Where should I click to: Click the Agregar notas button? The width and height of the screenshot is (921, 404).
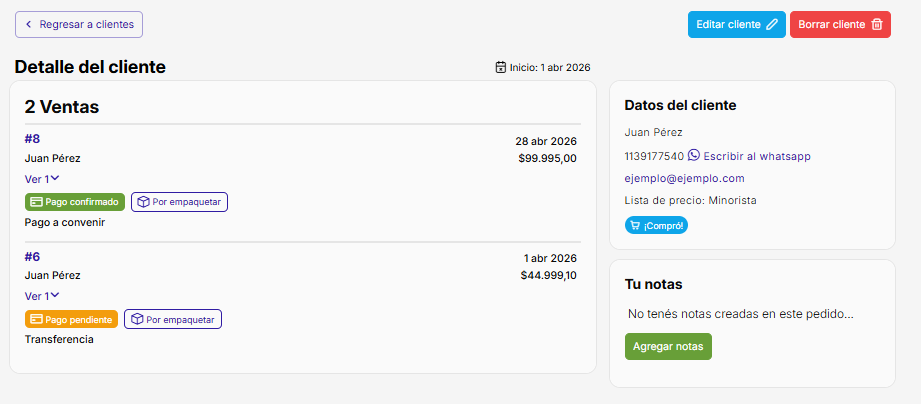668,346
